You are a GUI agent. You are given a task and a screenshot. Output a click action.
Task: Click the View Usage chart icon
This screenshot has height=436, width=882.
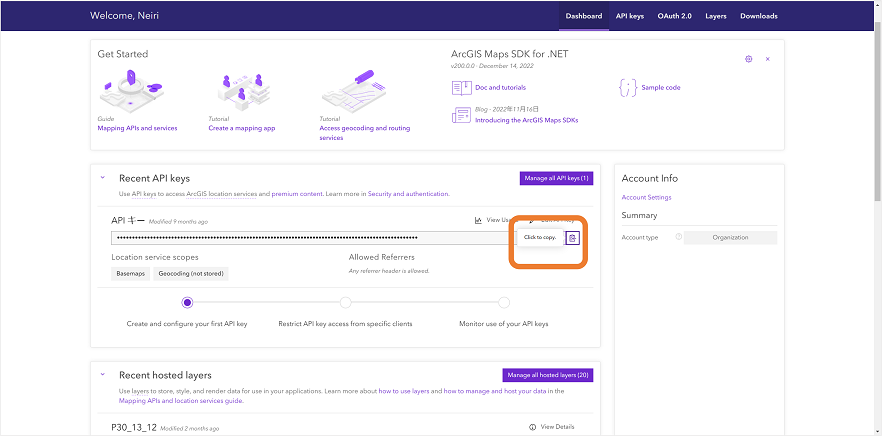[478, 220]
